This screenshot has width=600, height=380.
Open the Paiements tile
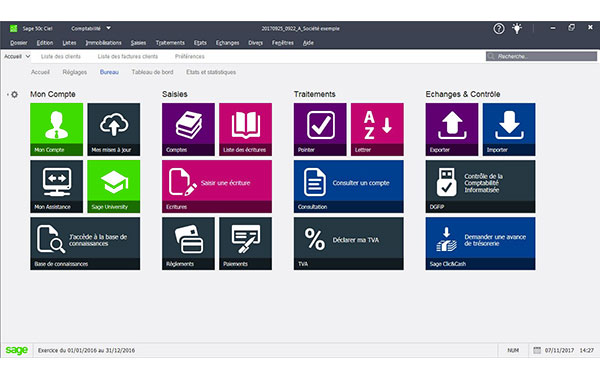[x=246, y=243]
